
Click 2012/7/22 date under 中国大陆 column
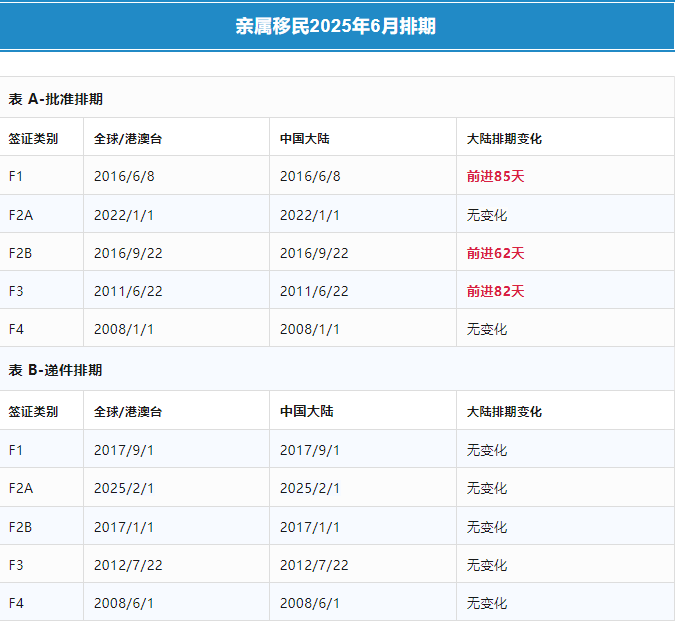(314, 565)
